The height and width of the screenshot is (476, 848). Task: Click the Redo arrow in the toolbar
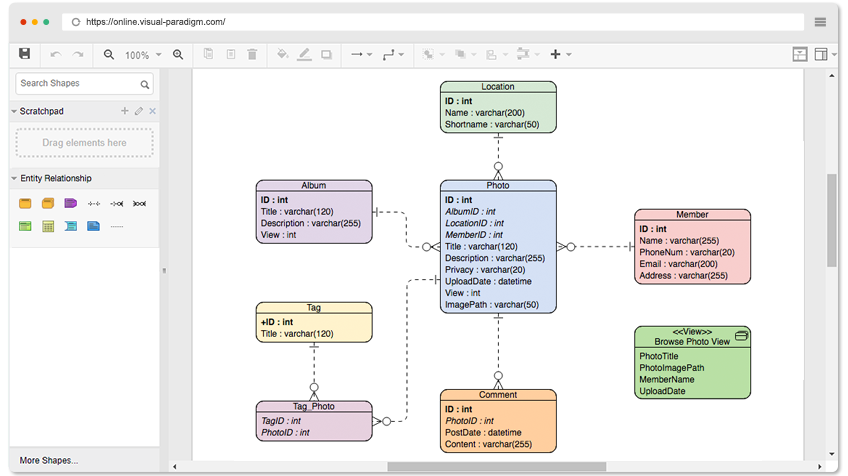point(78,54)
